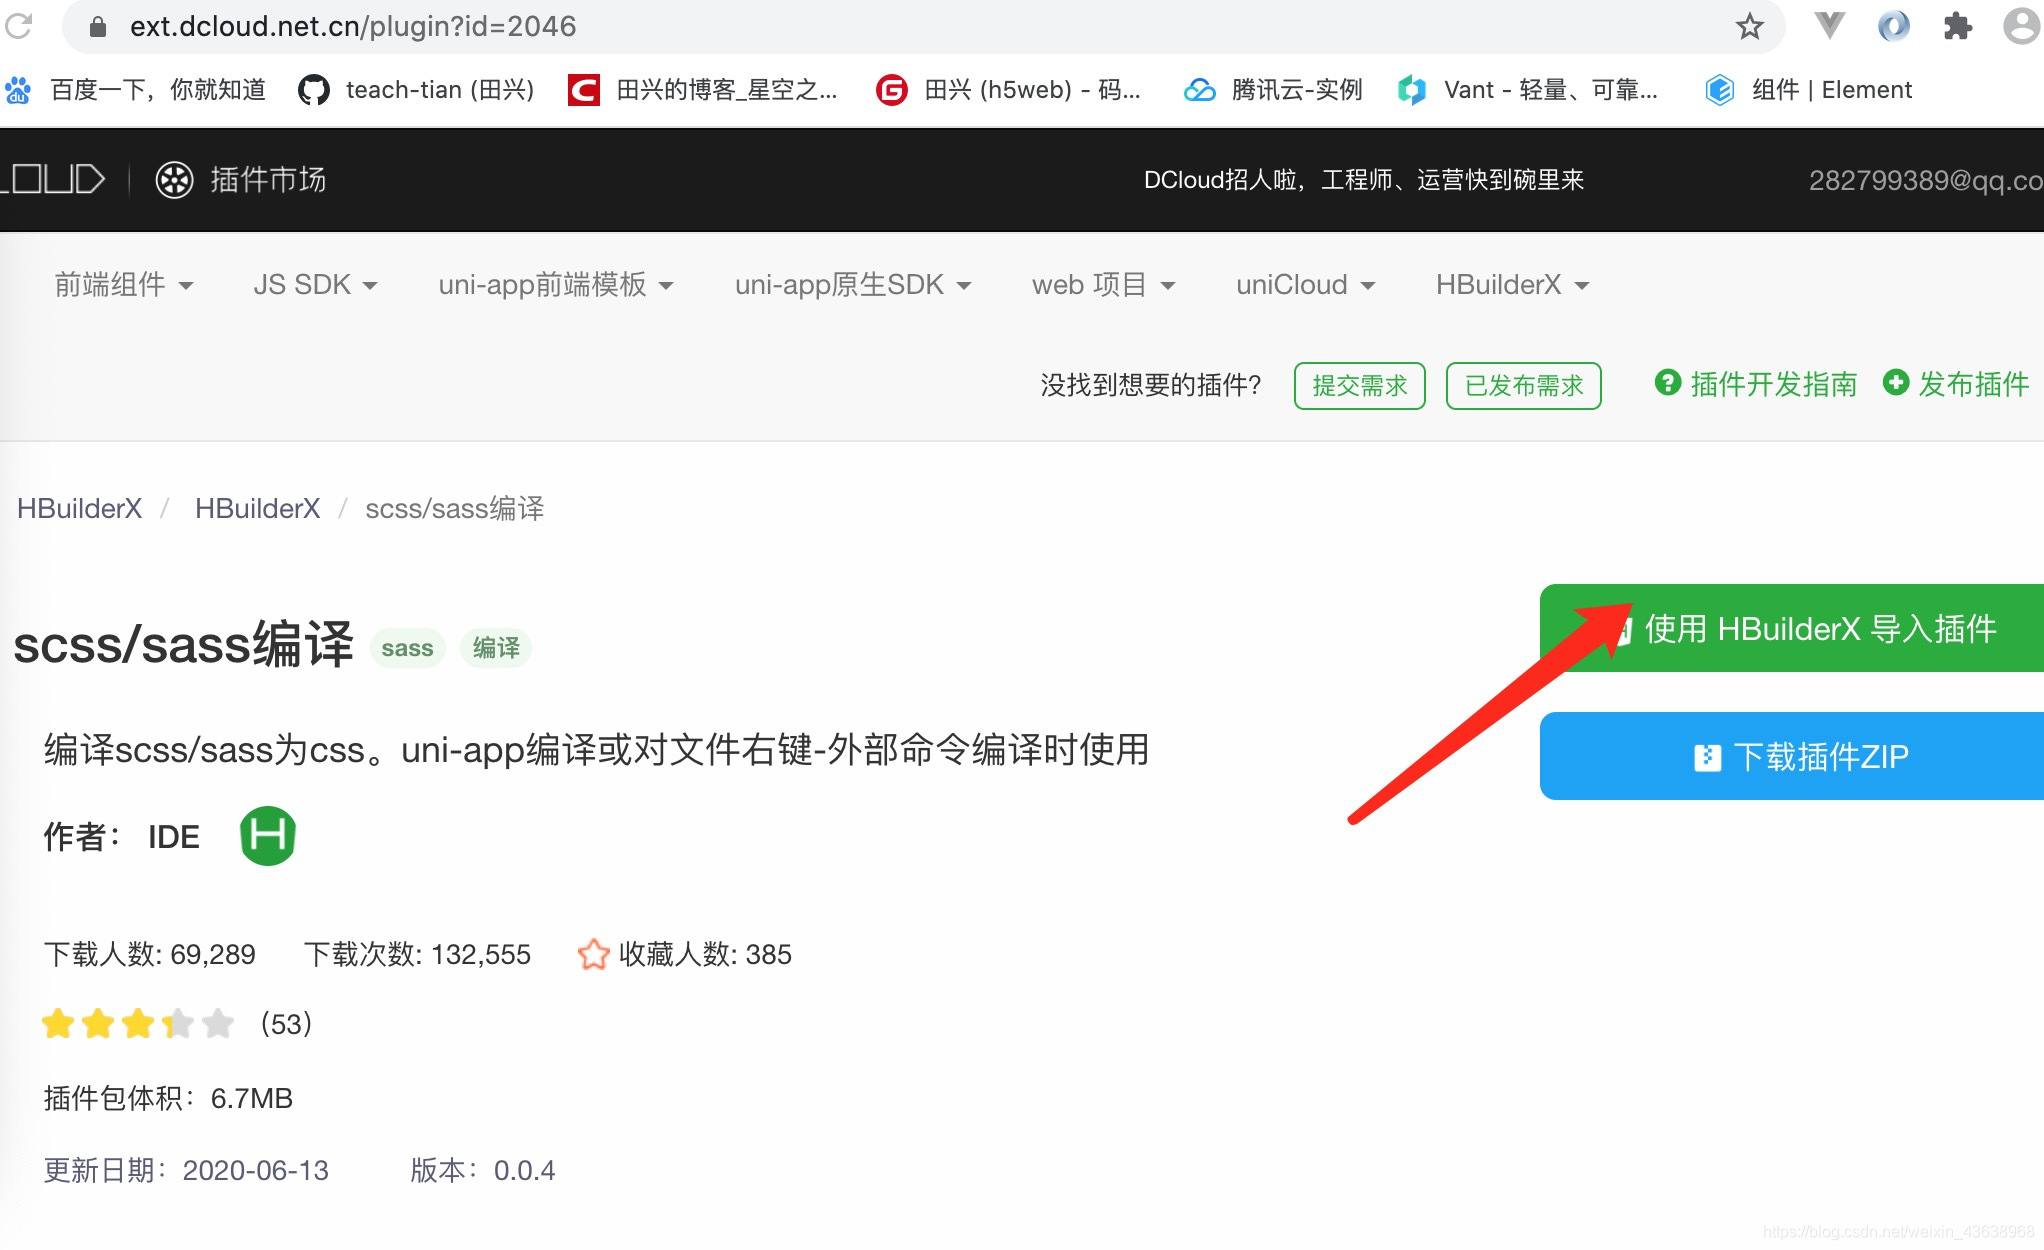Open the author IDE link
Viewport: 2044px width, 1250px height.
174,837
